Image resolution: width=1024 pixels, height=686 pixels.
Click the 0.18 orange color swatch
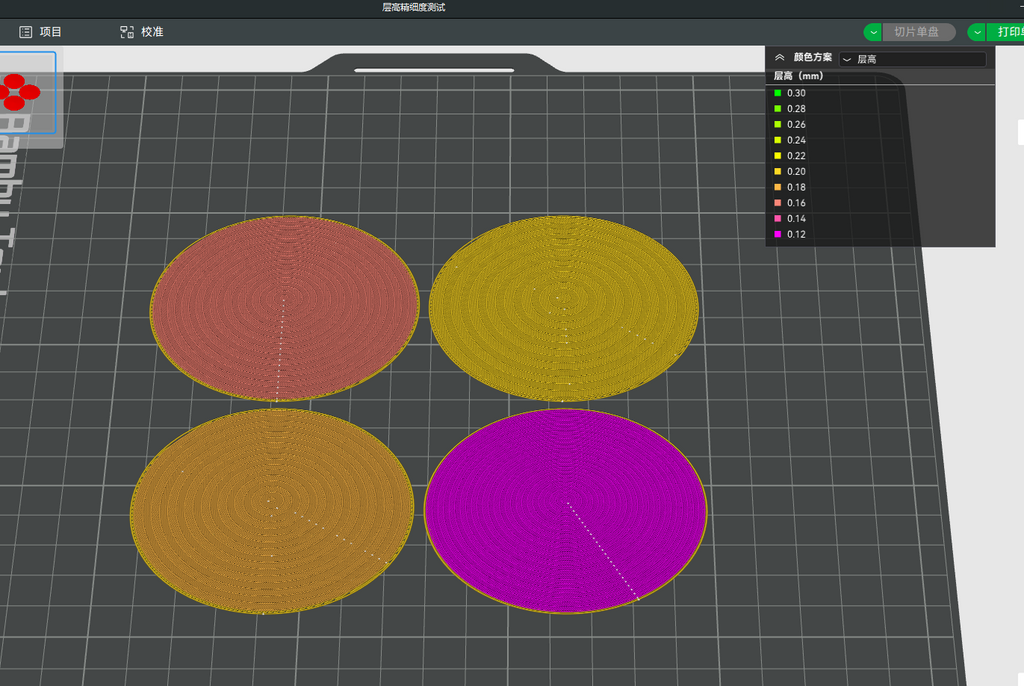777,187
